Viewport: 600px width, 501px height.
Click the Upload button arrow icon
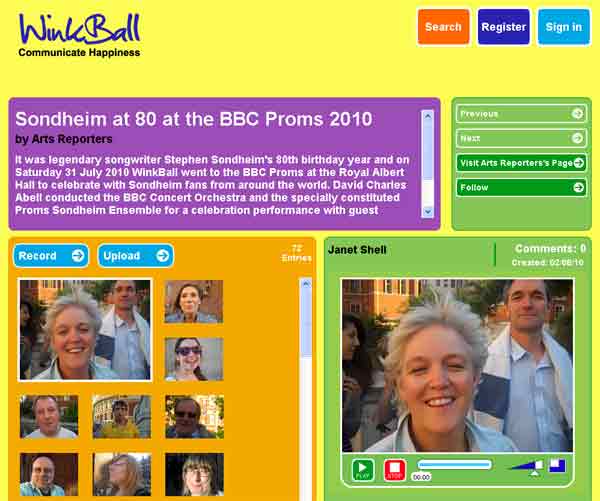tap(163, 255)
